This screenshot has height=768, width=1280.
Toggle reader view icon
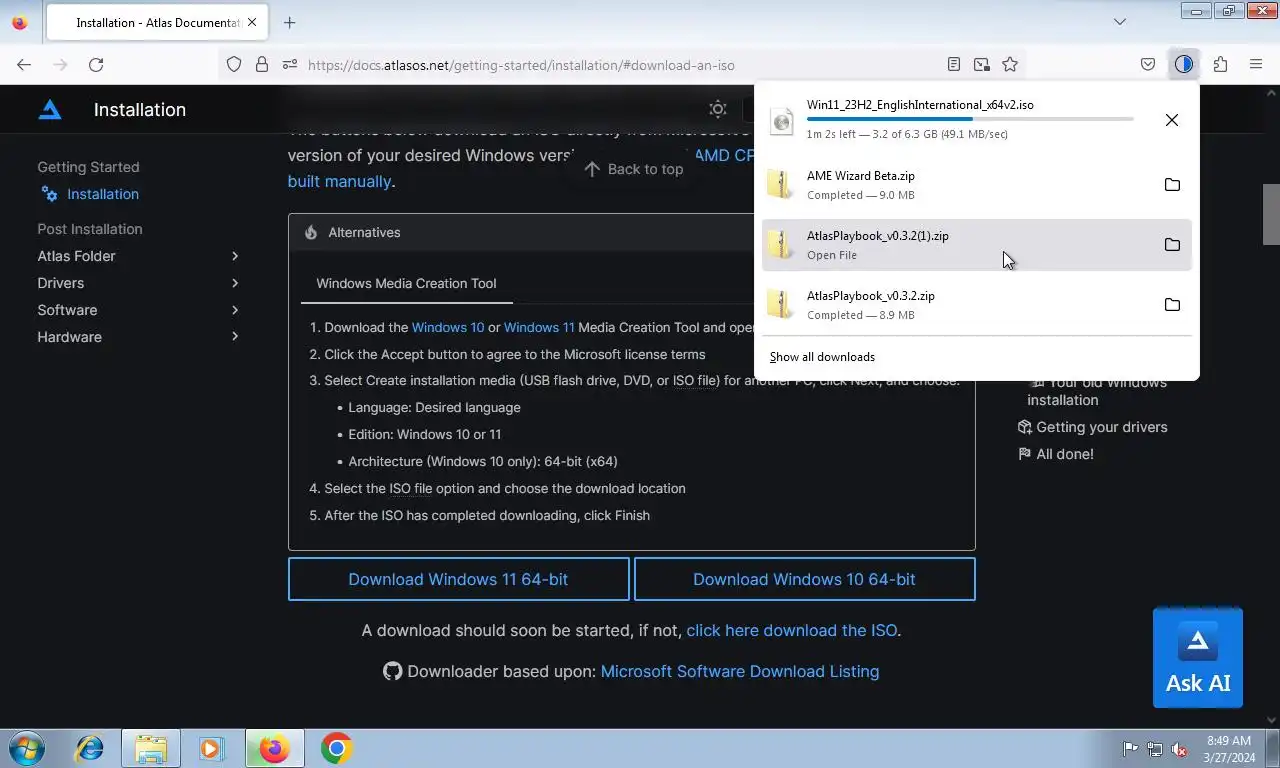pos(954,64)
